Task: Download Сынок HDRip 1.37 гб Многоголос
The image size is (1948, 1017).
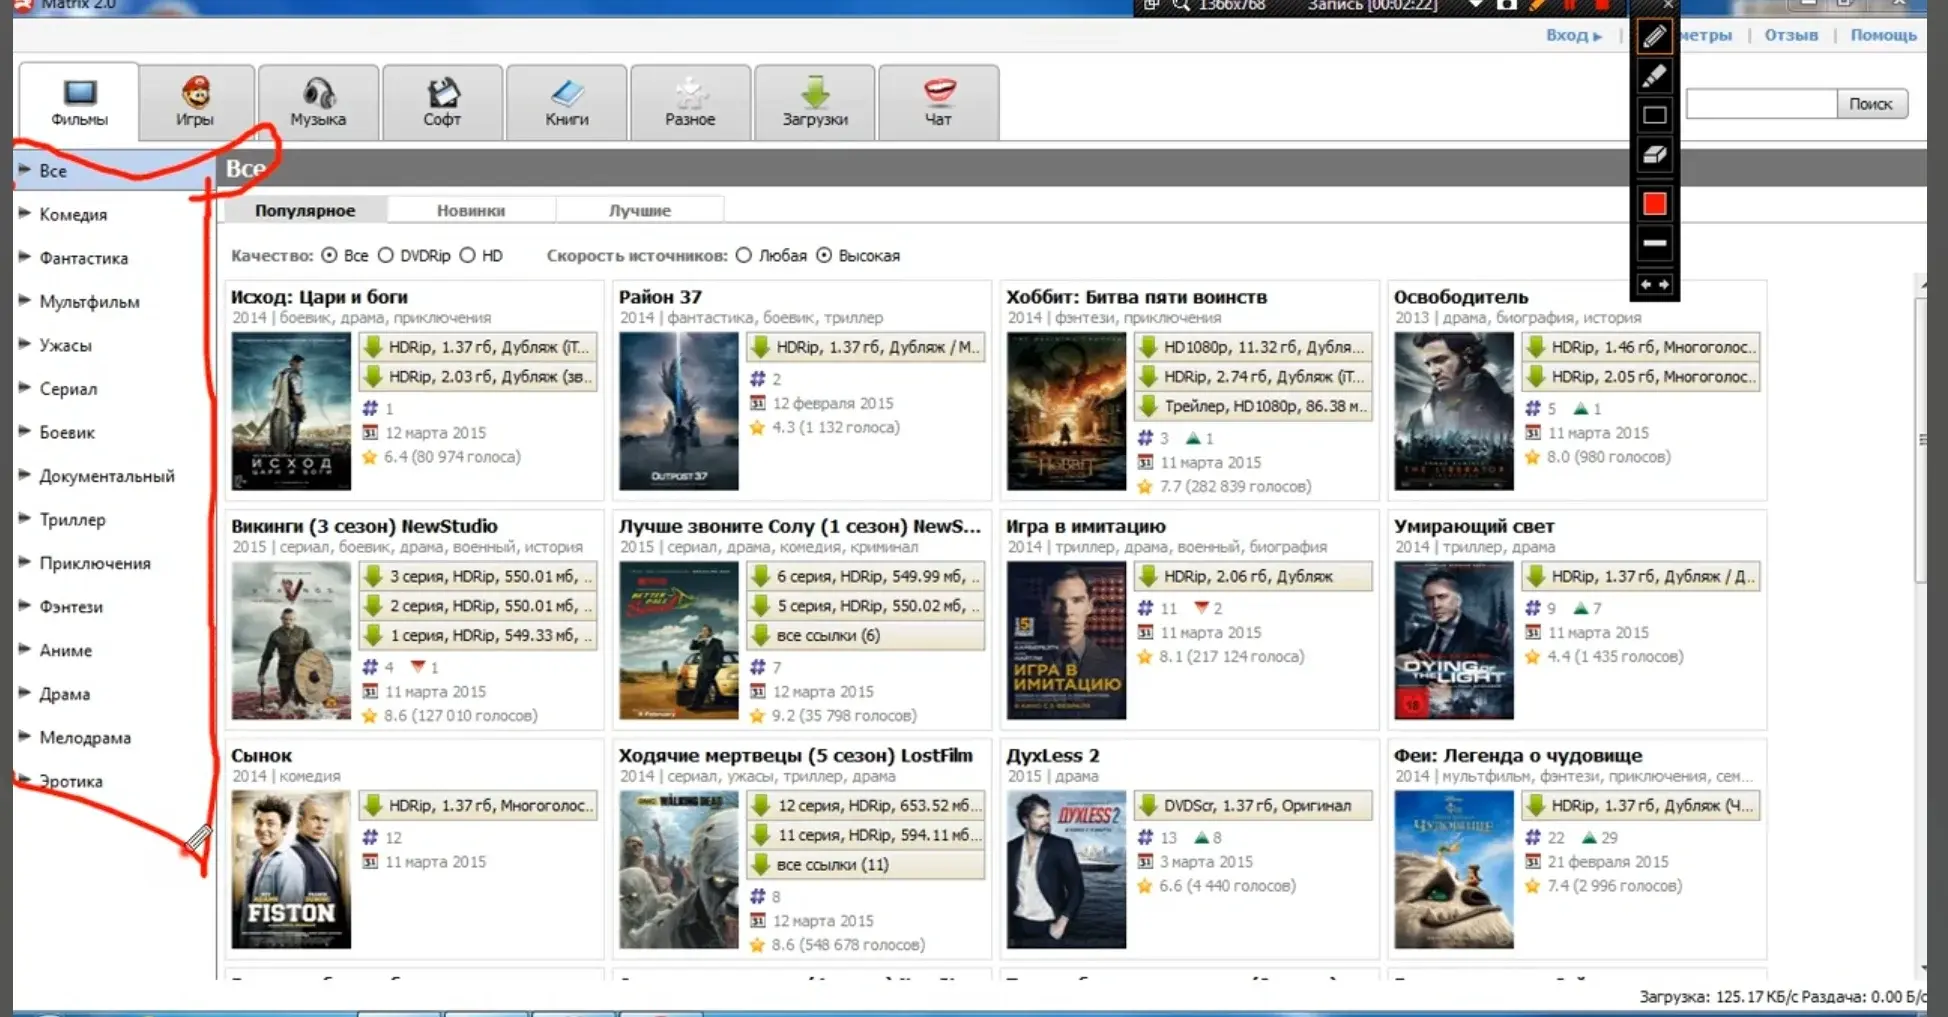Action: pos(478,805)
